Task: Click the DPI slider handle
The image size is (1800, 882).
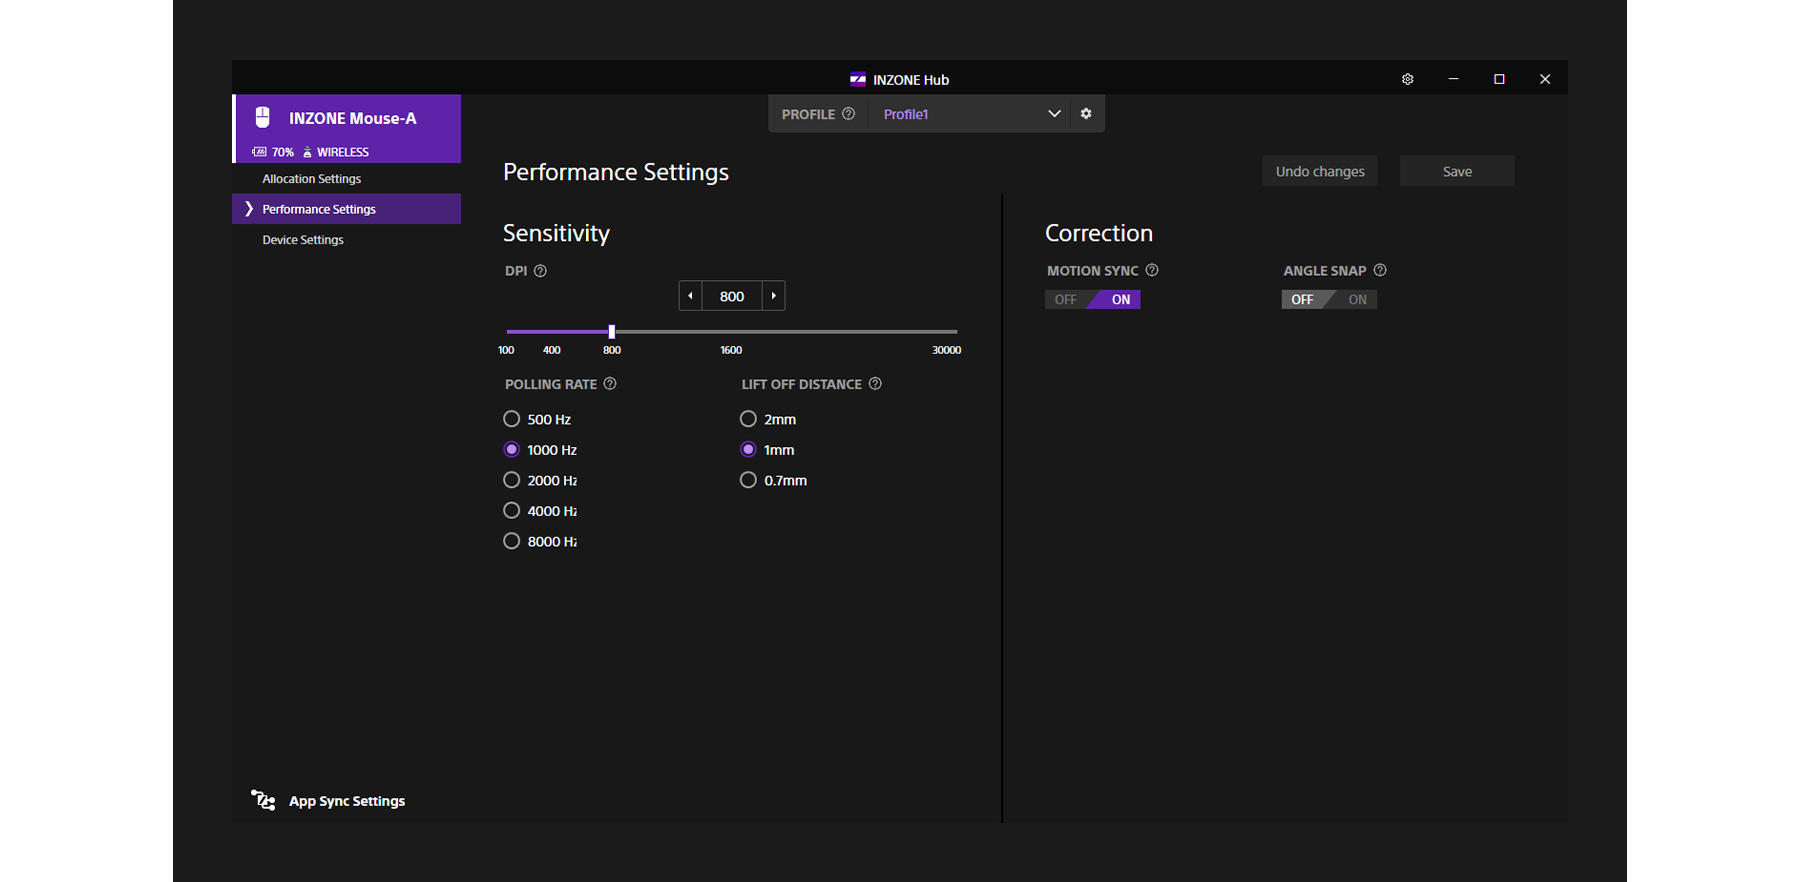Action: point(611,331)
